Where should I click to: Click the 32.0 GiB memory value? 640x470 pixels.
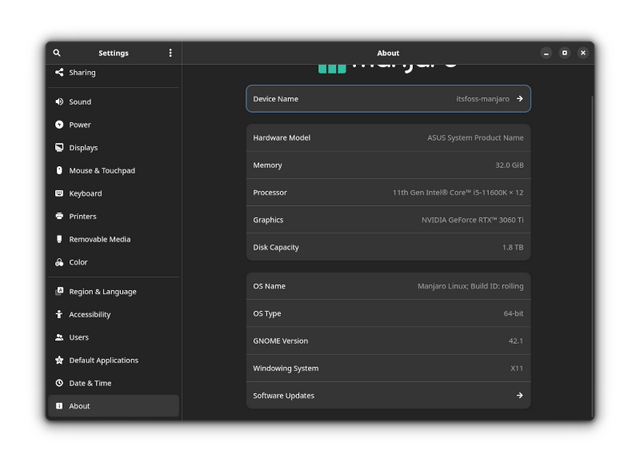[x=509, y=165]
